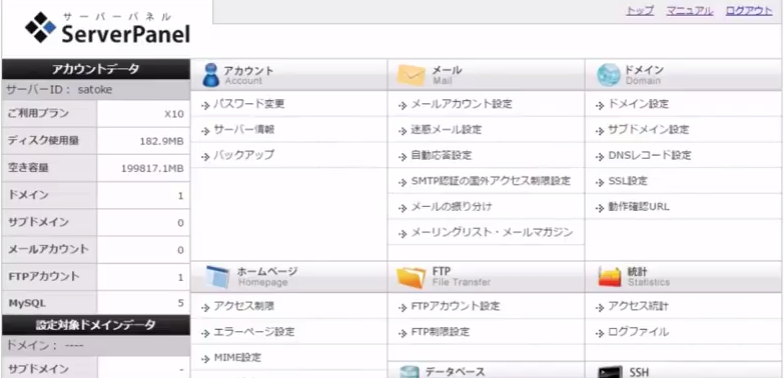Image resolution: width=784 pixels, height=378 pixels.
Task: Open サブドメイン設定
Action: click(x=648, y=130)
